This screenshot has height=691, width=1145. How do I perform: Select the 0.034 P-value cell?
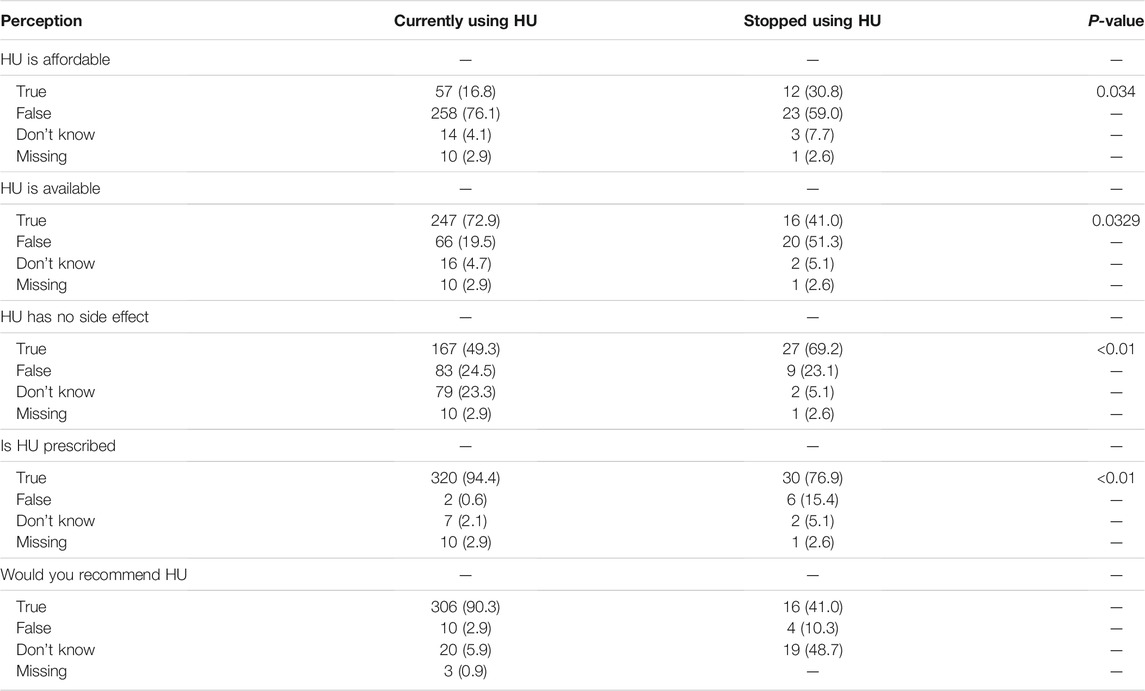click(1116, 91)
